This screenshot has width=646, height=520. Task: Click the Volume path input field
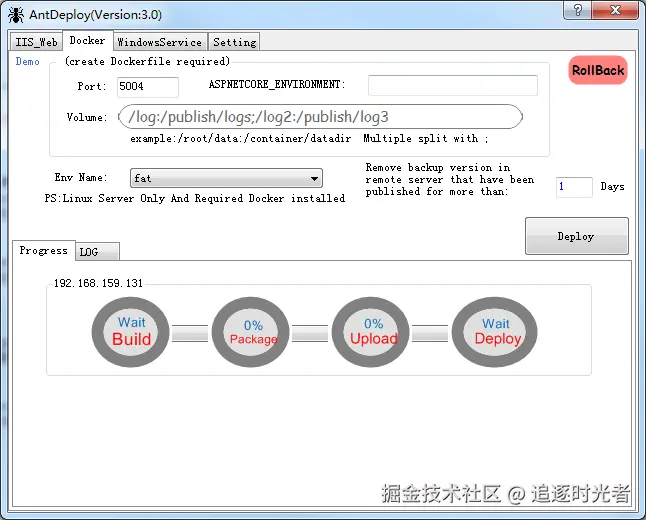[321, 117]
